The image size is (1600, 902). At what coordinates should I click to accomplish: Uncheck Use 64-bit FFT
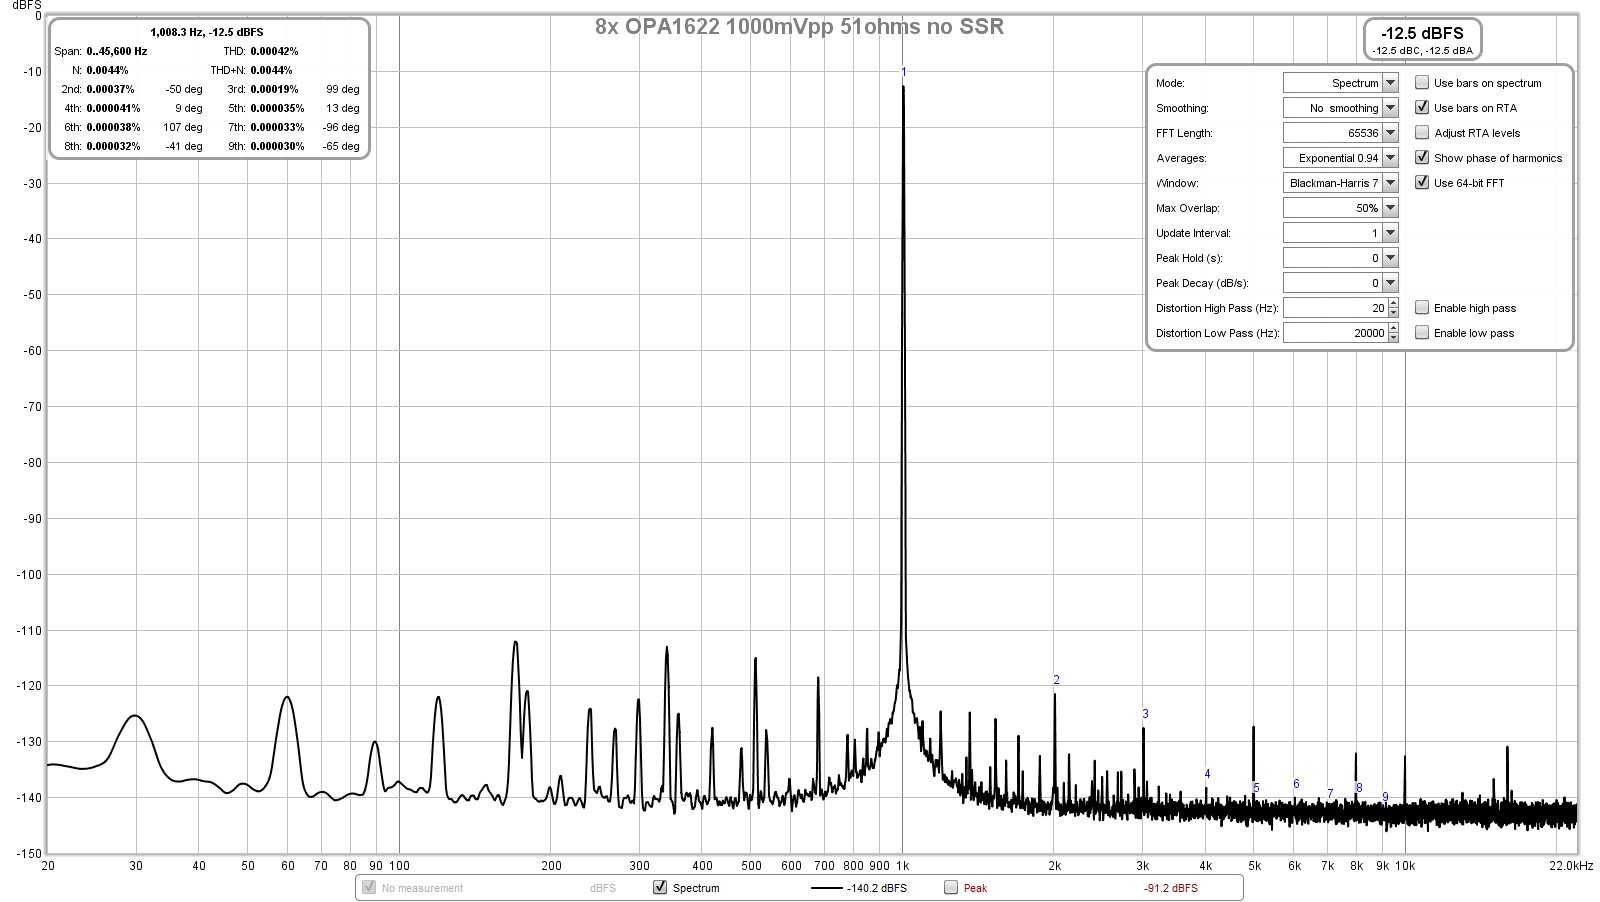1422,183
